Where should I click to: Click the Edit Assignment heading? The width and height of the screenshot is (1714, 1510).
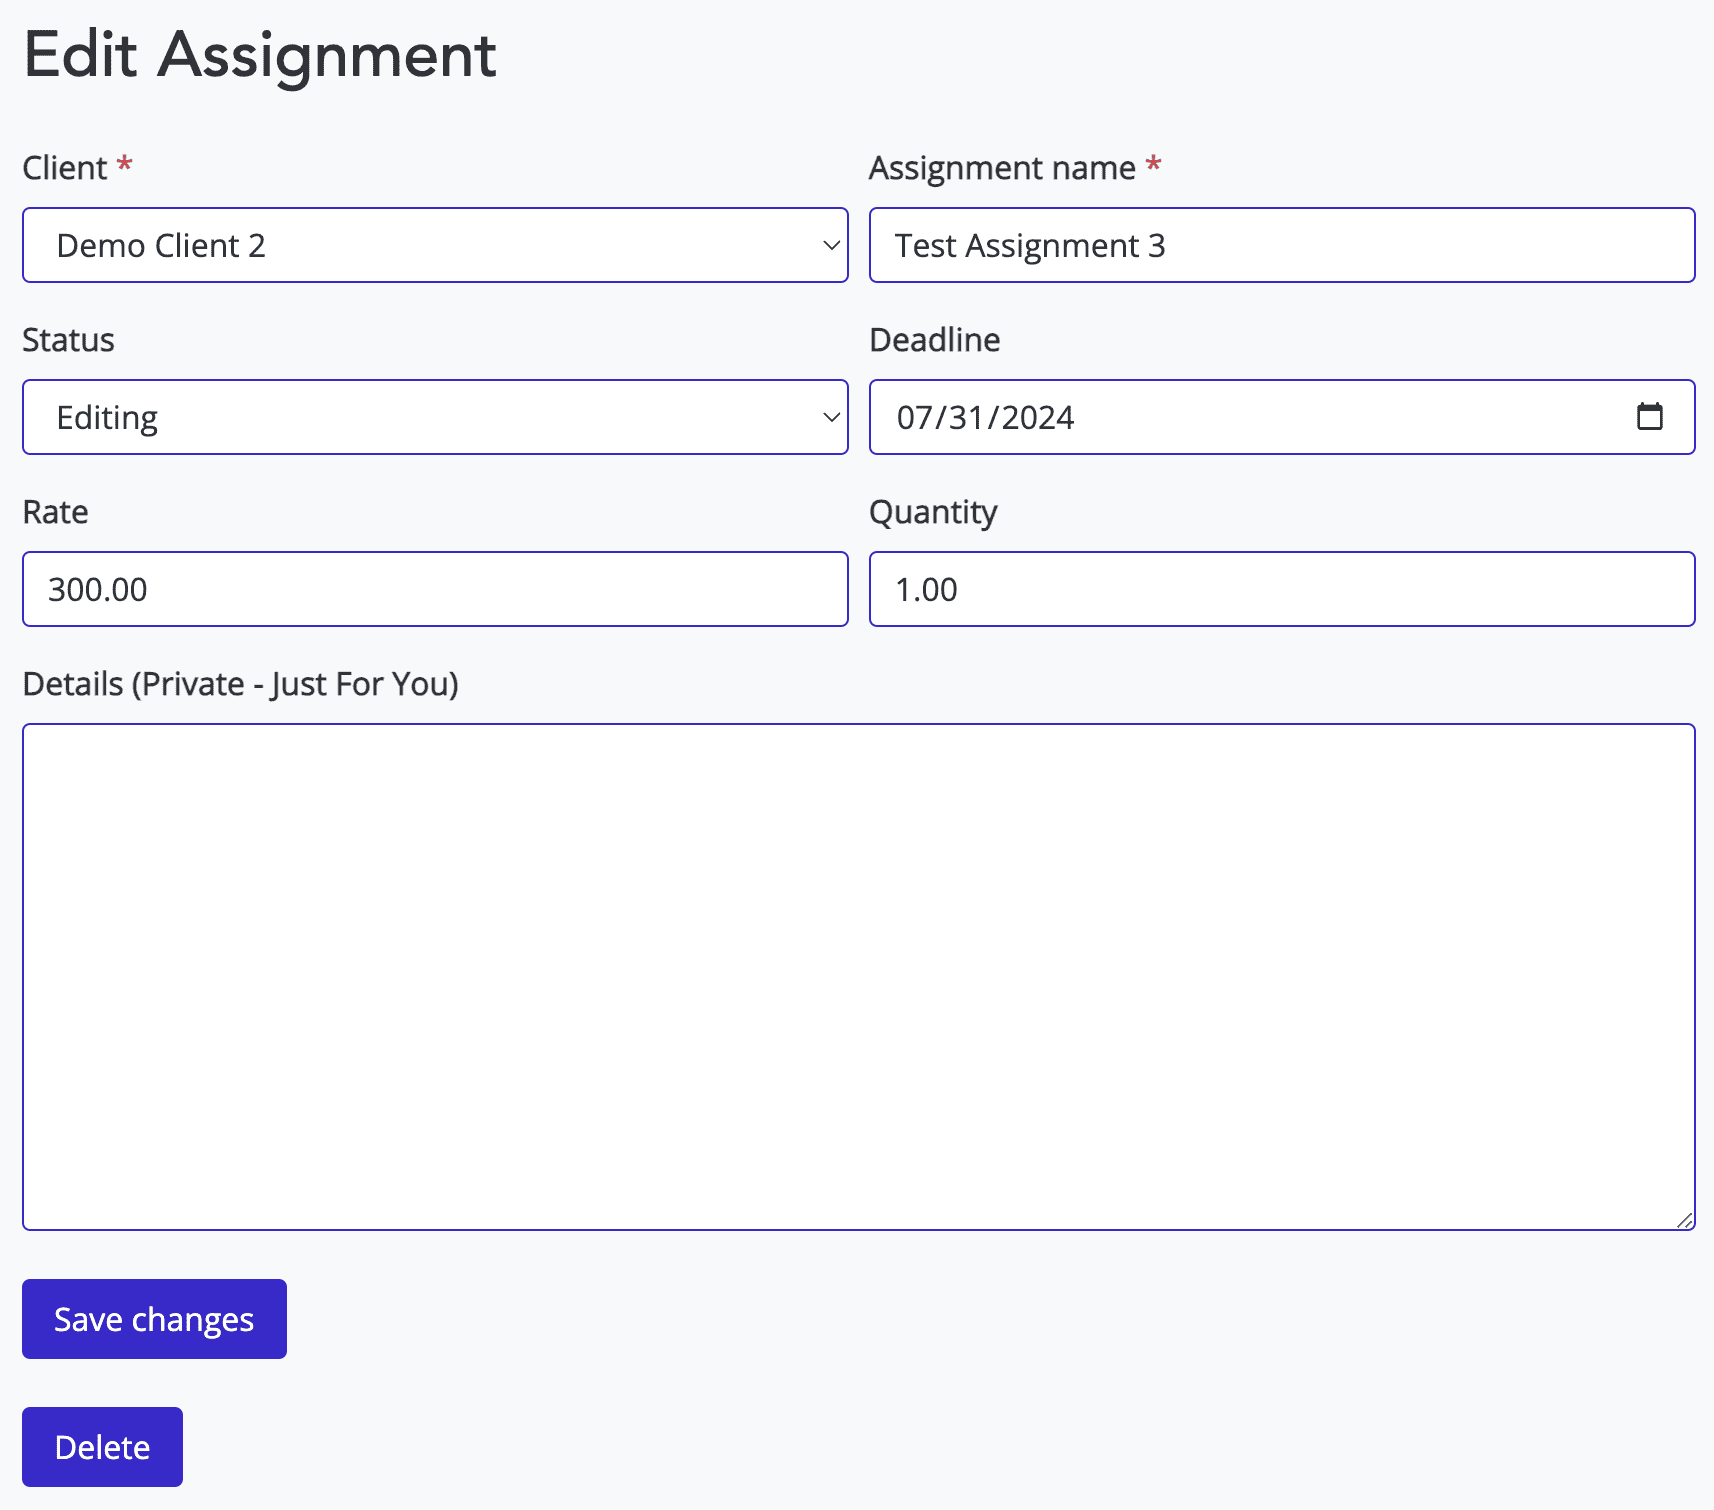(x=260, y=54)
